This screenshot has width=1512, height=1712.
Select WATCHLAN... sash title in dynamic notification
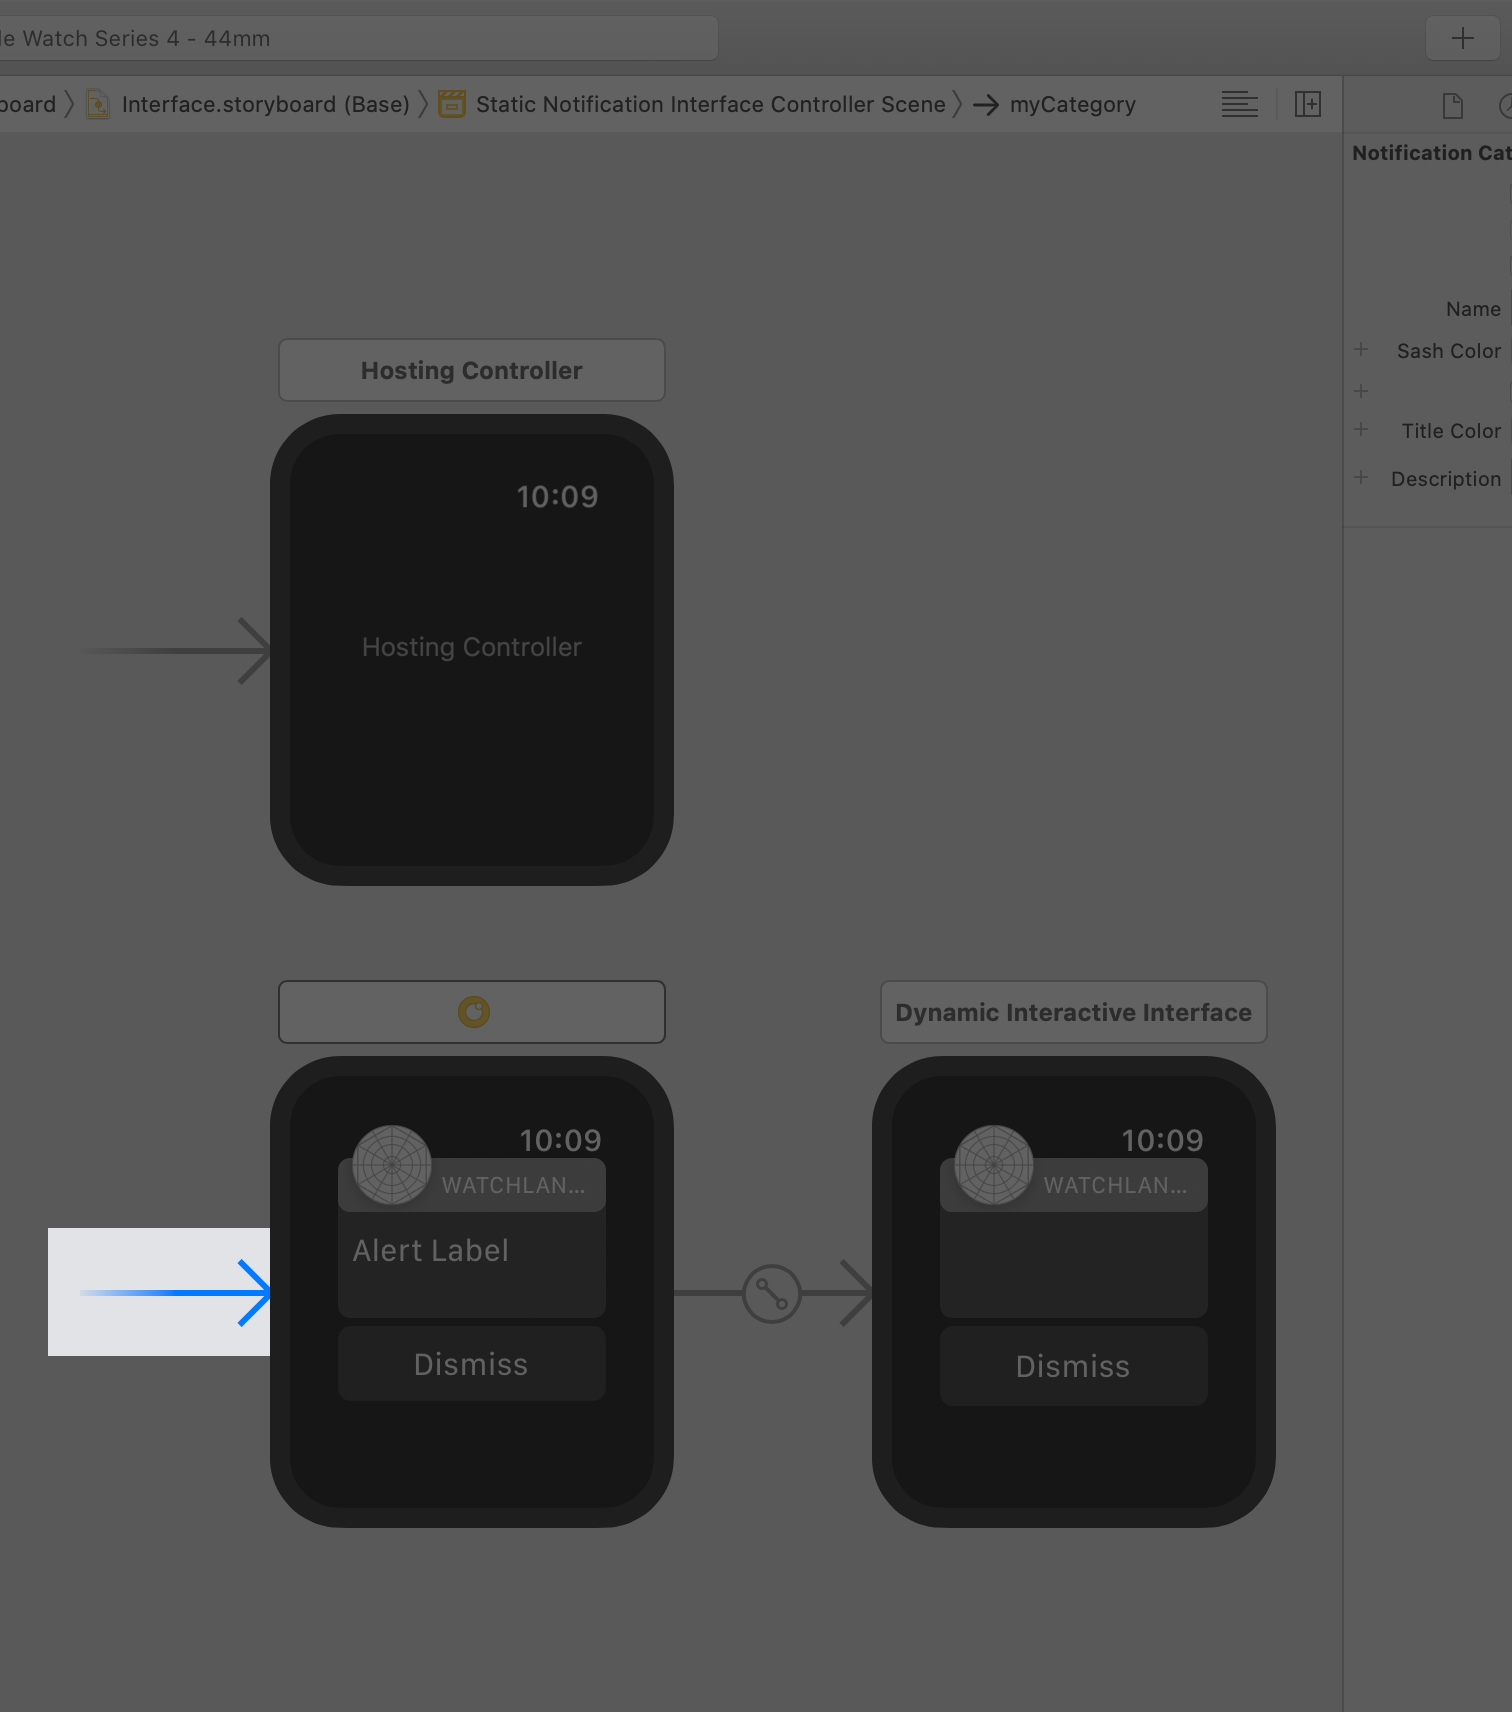click(x=1116, y=1186)
